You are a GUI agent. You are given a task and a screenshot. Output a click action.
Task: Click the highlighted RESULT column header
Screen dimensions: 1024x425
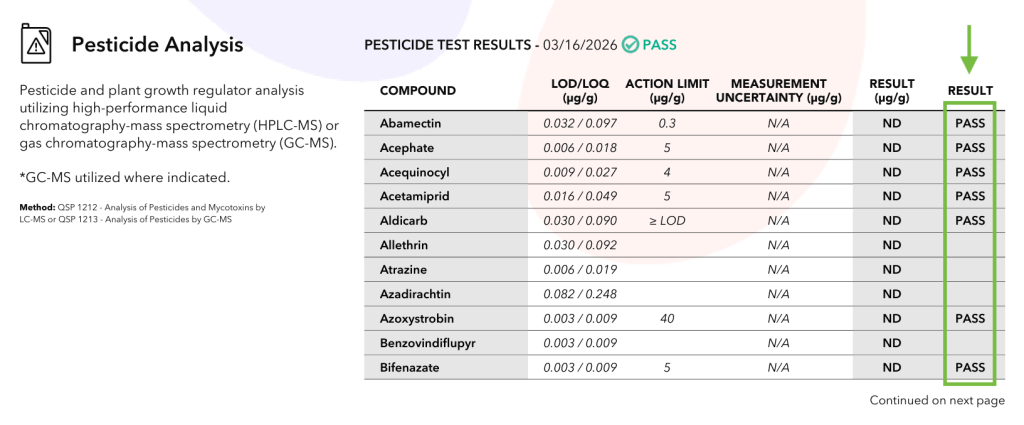970,91
